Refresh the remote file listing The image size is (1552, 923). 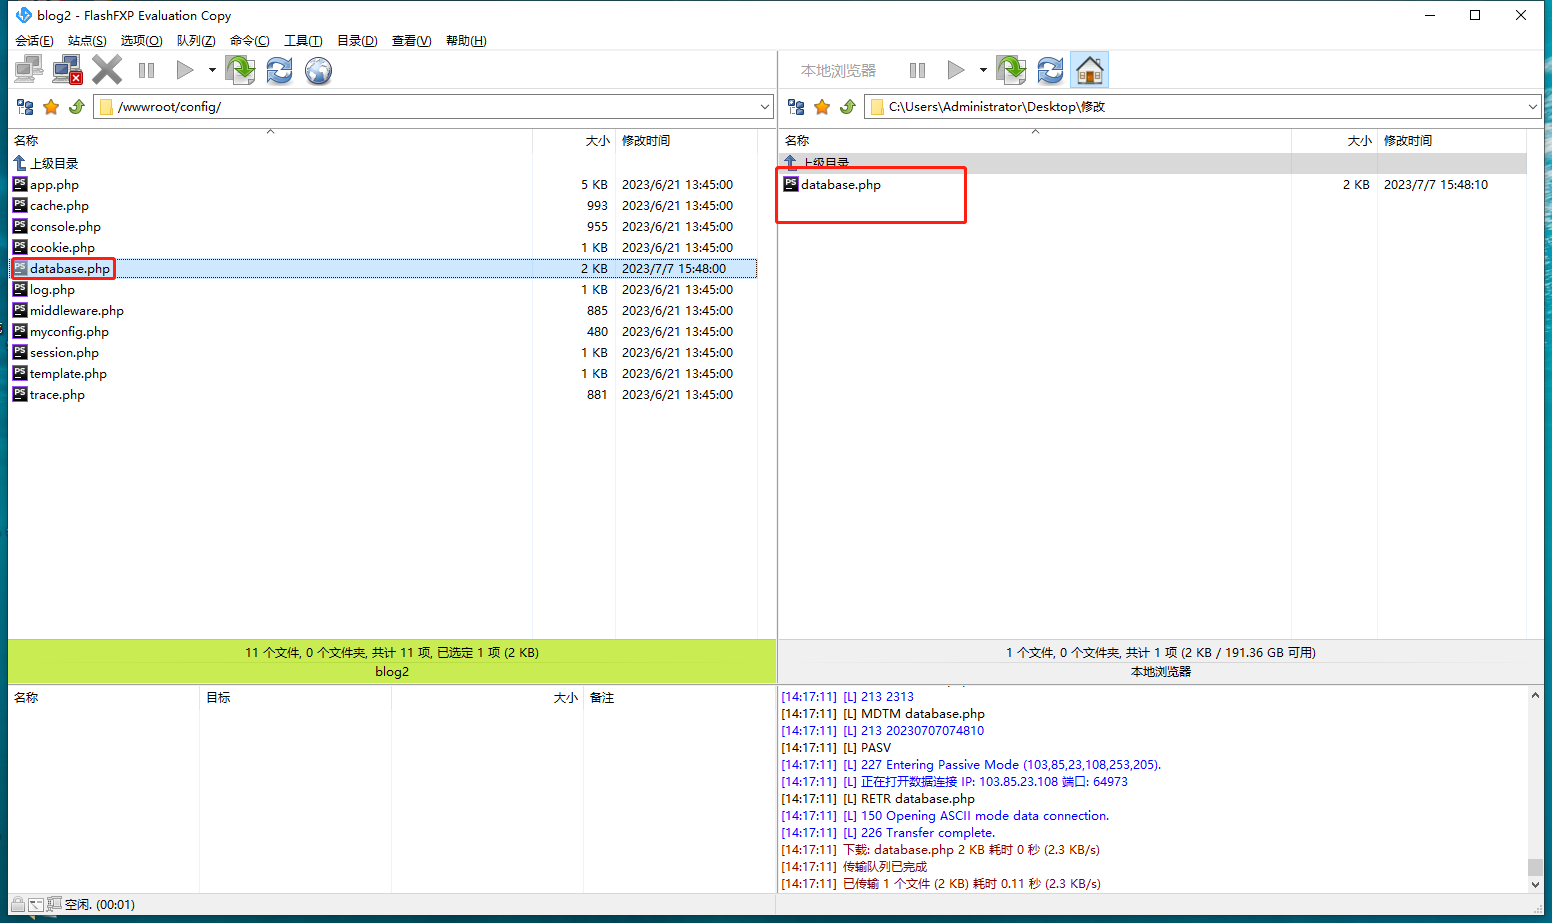(279, 70)
